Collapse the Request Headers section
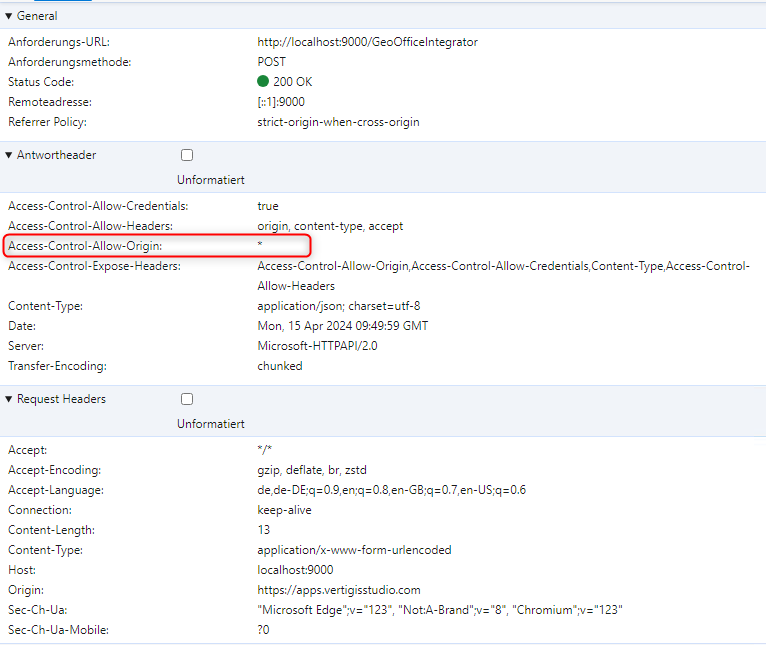The width and height of the screenshot is (766, 645). (10, 399)
